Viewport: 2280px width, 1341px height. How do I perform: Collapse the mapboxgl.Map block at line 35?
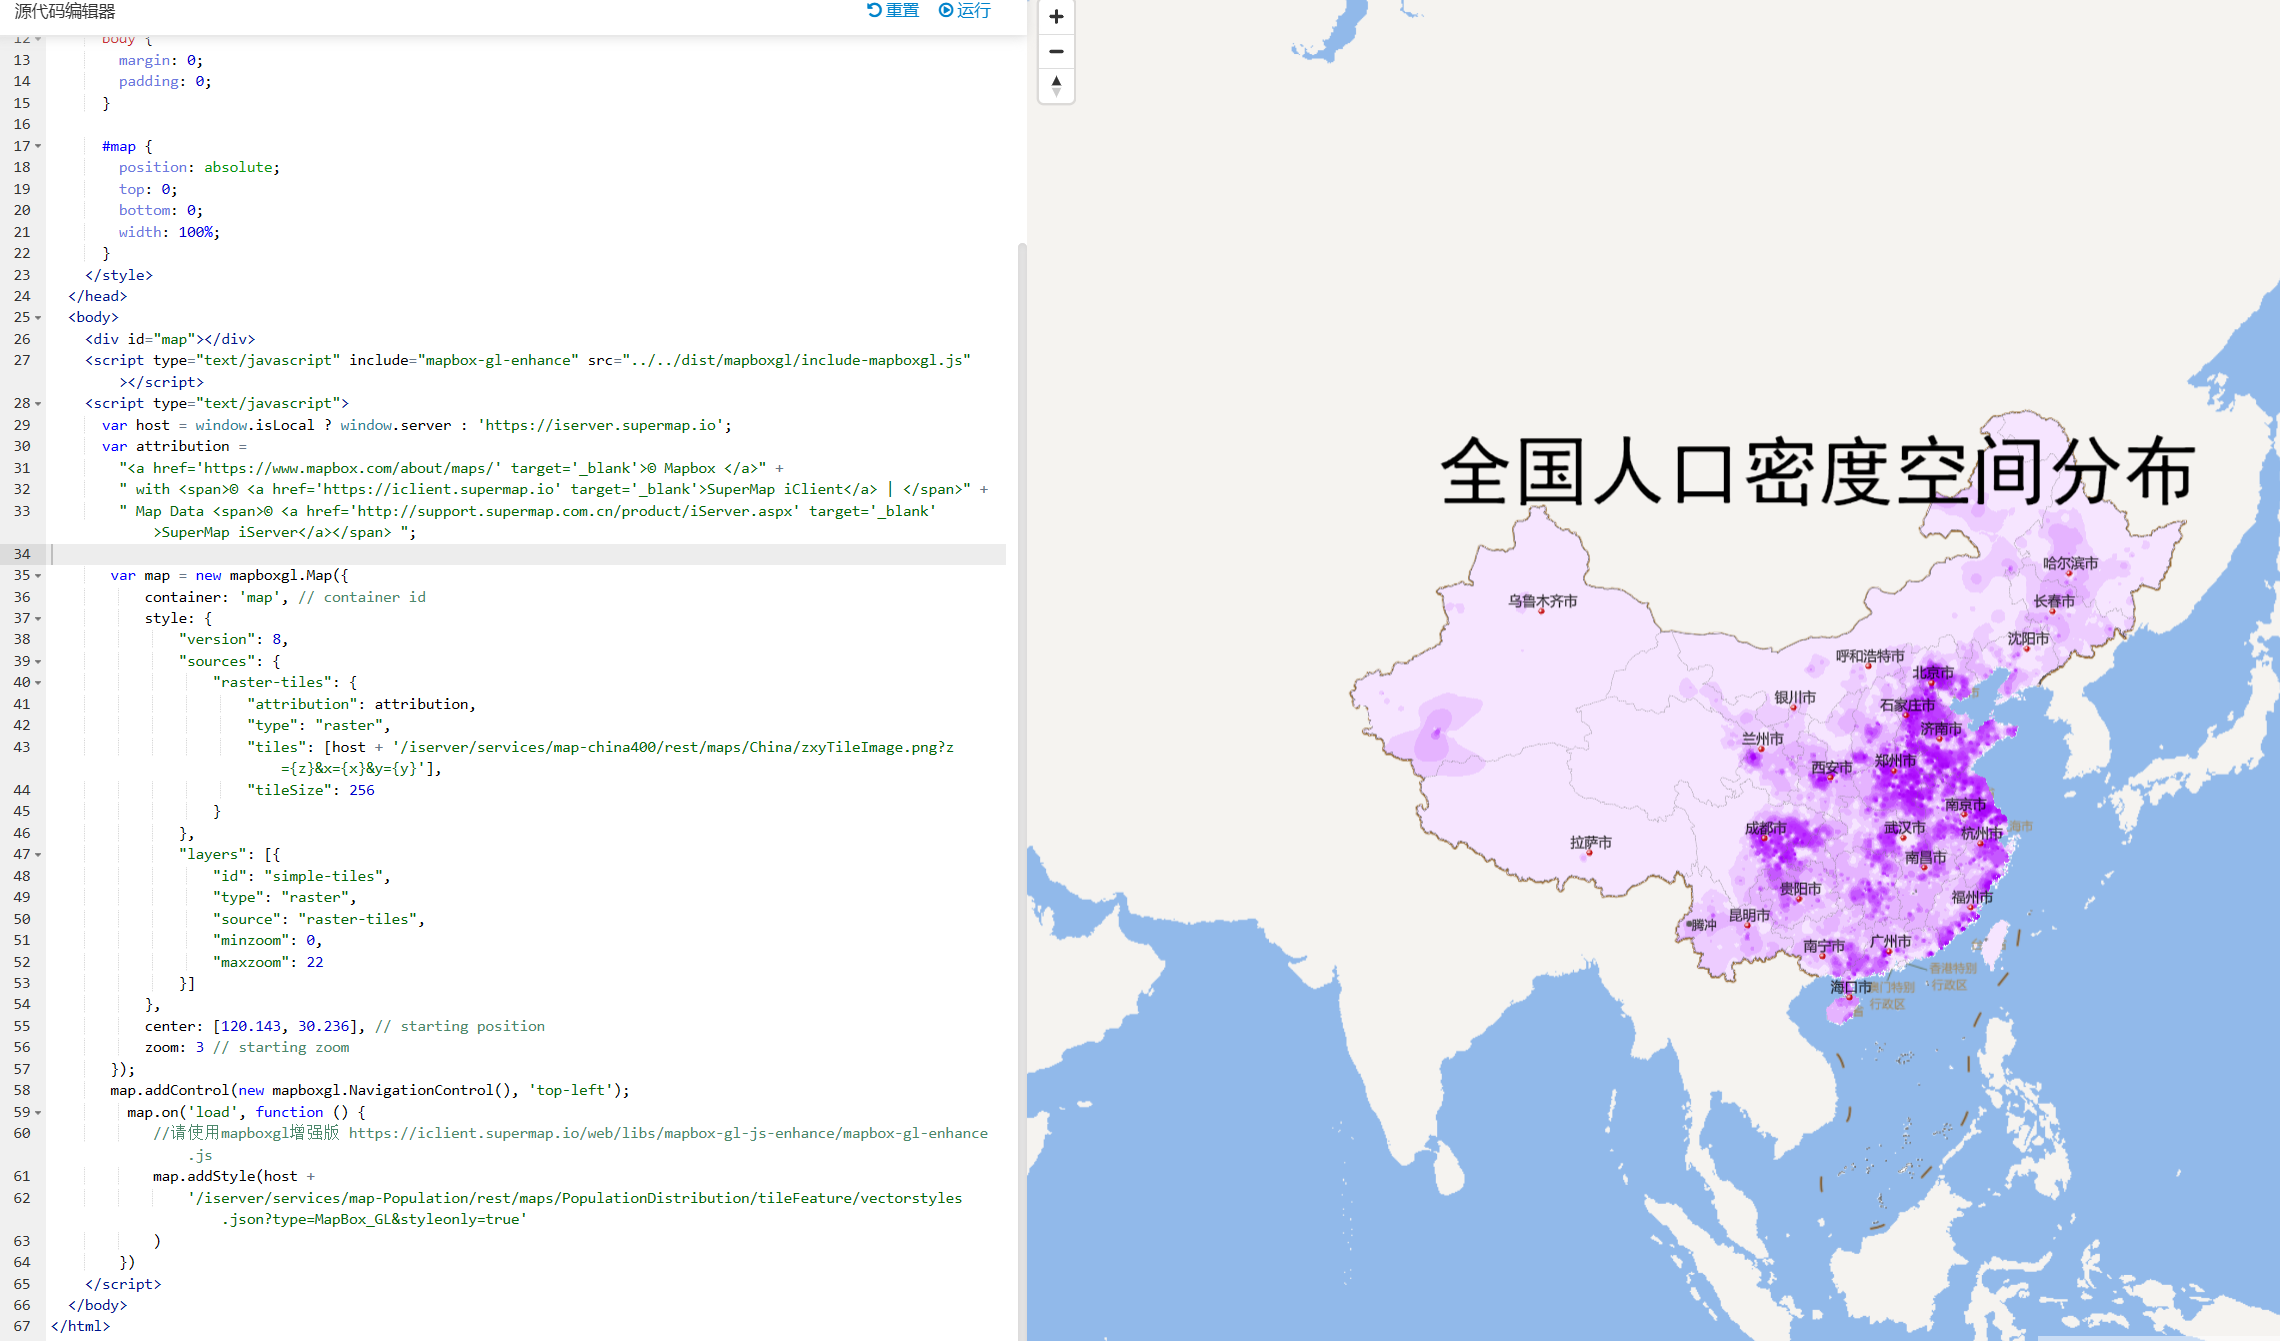[x=37, y=575]
